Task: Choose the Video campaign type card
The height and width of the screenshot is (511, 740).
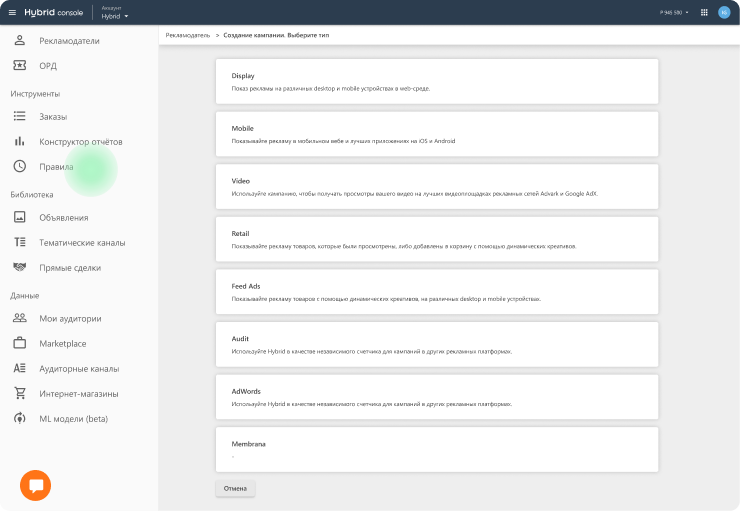Action: [x=436, y=186]
